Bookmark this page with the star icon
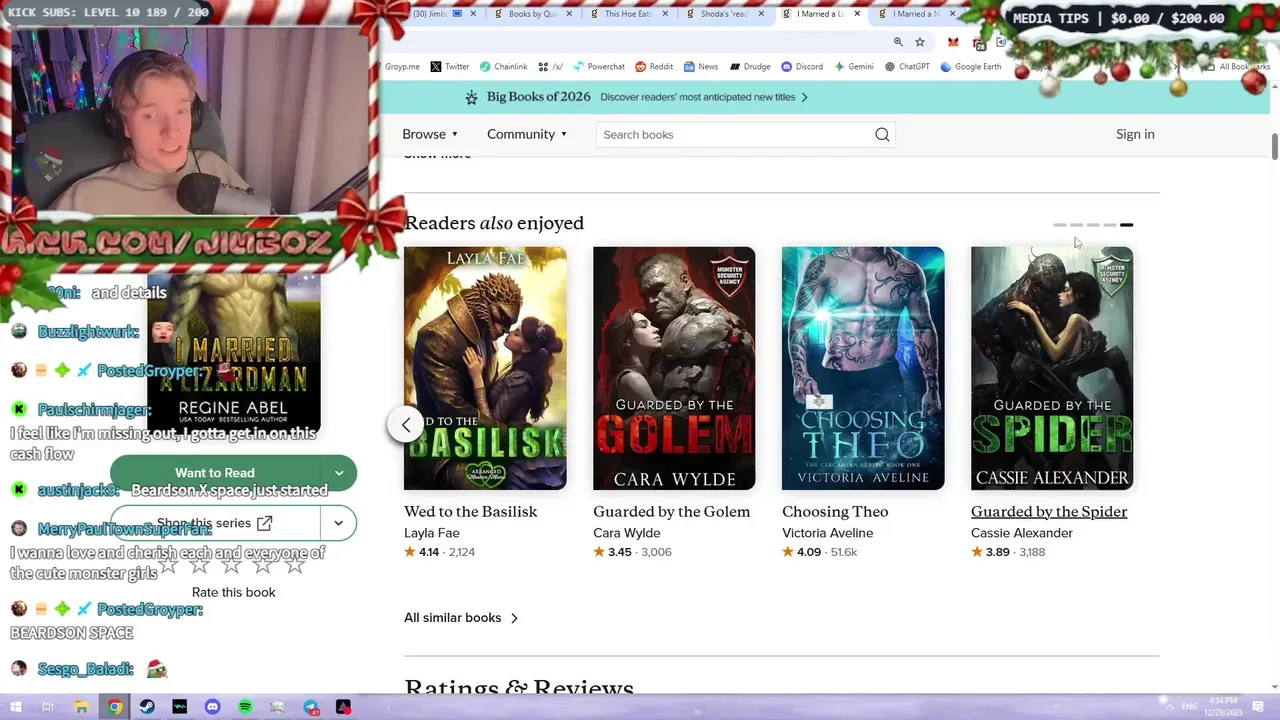The image size is (1280, 720). click(x=920, y=42)
